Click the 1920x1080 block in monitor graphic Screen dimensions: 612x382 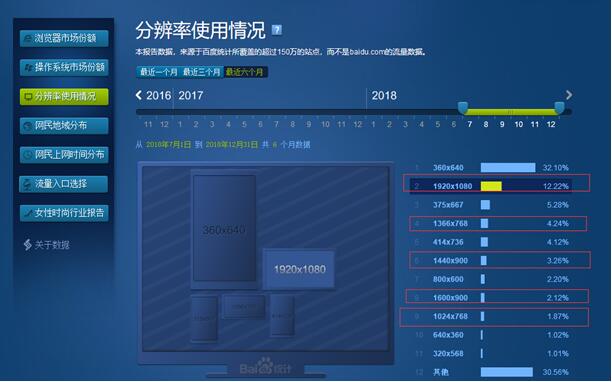tap(299, 269)
